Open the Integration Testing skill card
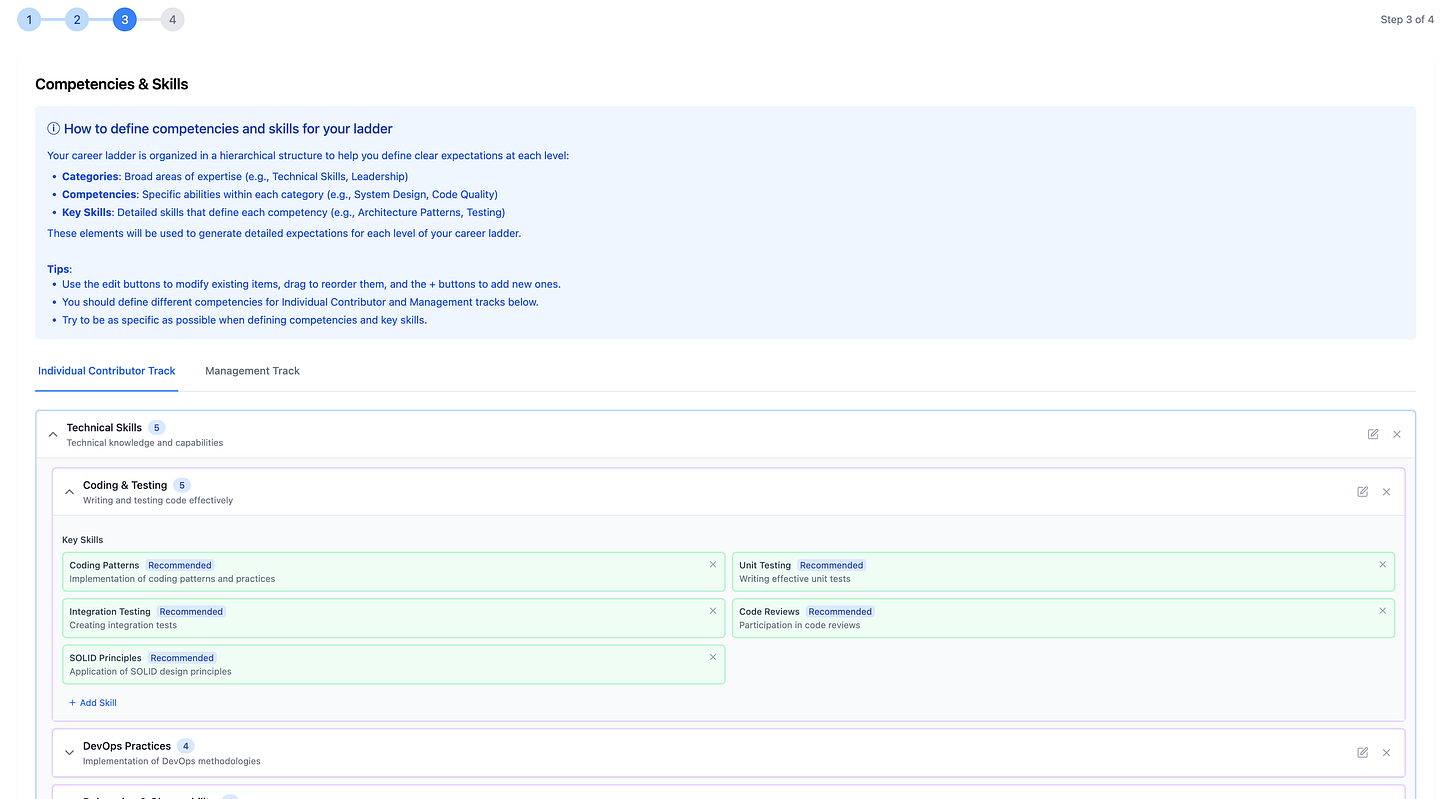 pos(393,618)
